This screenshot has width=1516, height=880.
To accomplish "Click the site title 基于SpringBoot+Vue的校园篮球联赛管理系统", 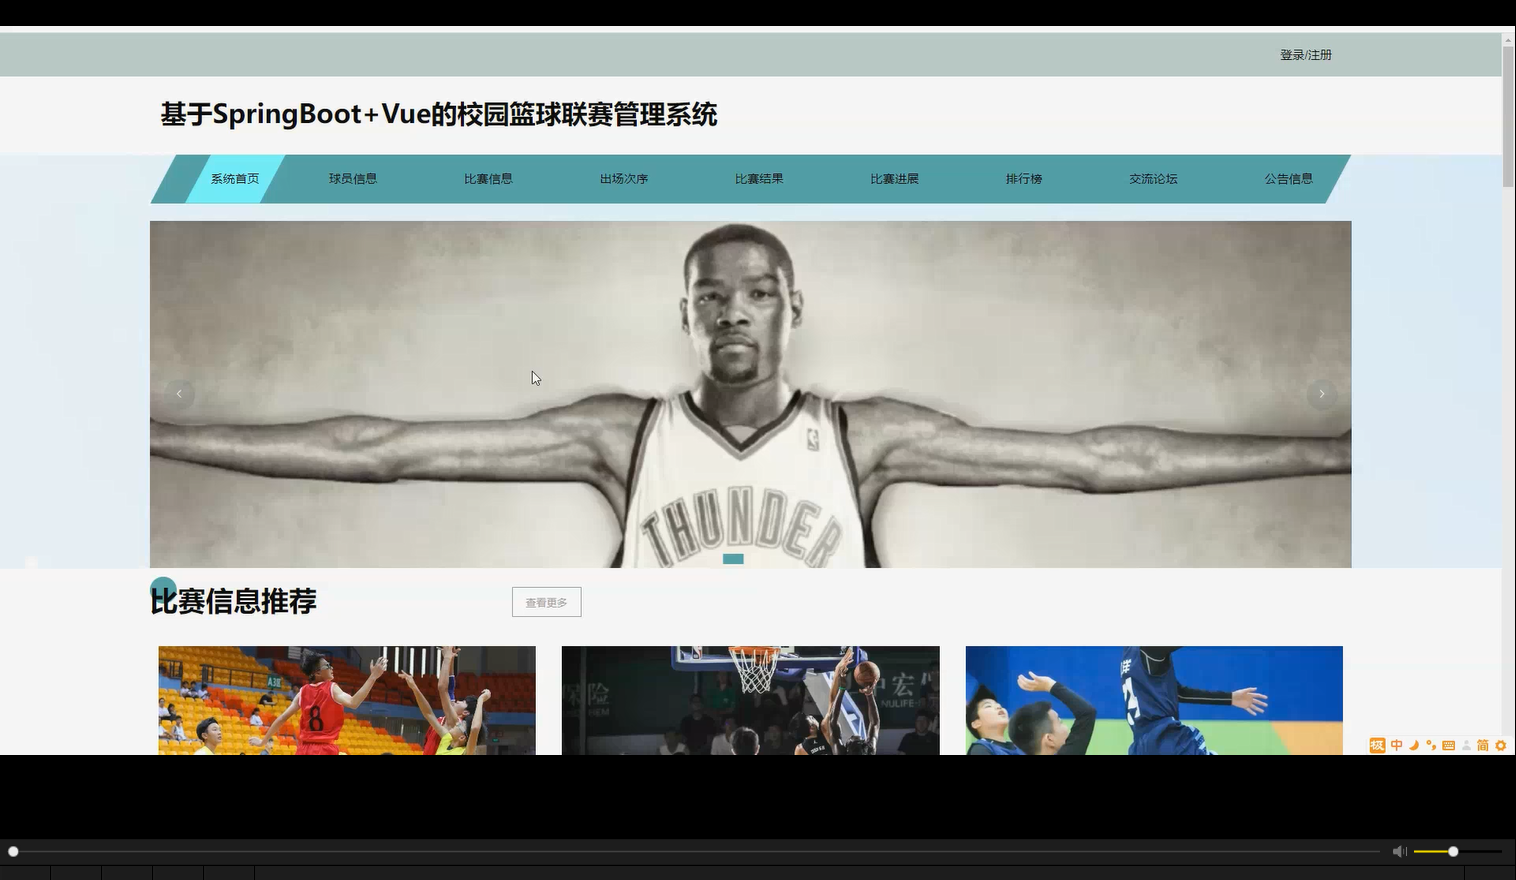I will 439,114.
